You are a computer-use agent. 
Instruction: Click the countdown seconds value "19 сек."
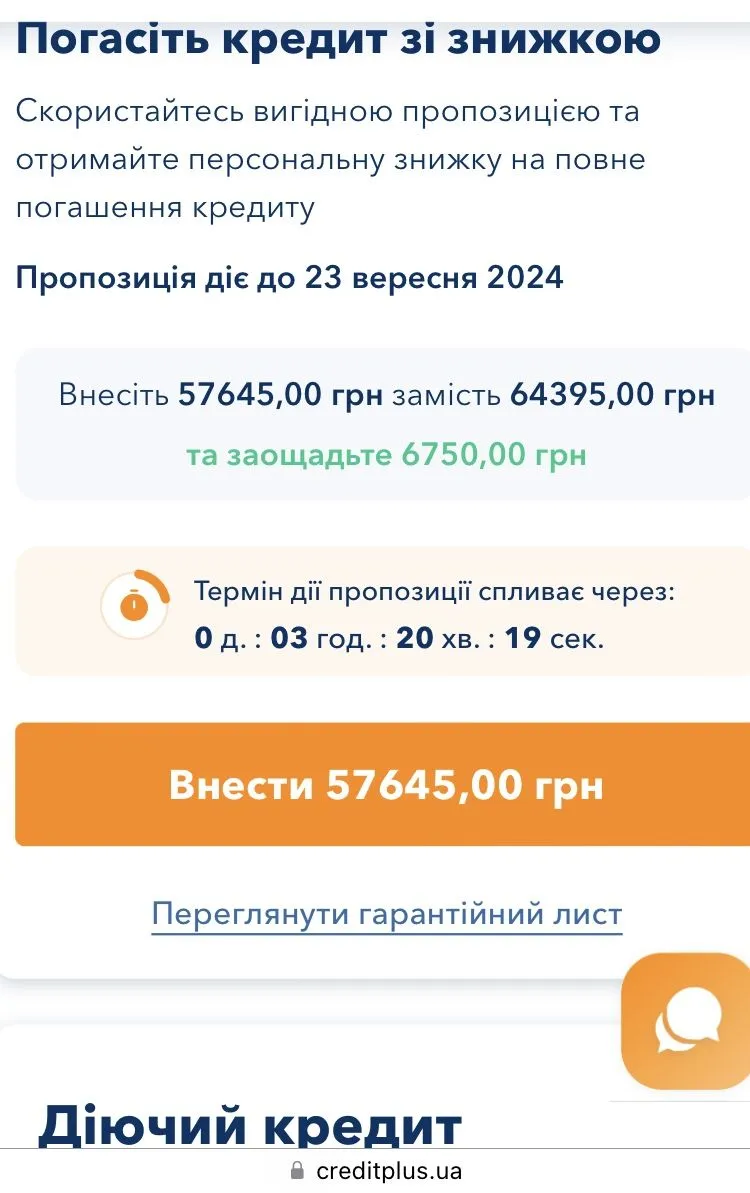(554, 637)
